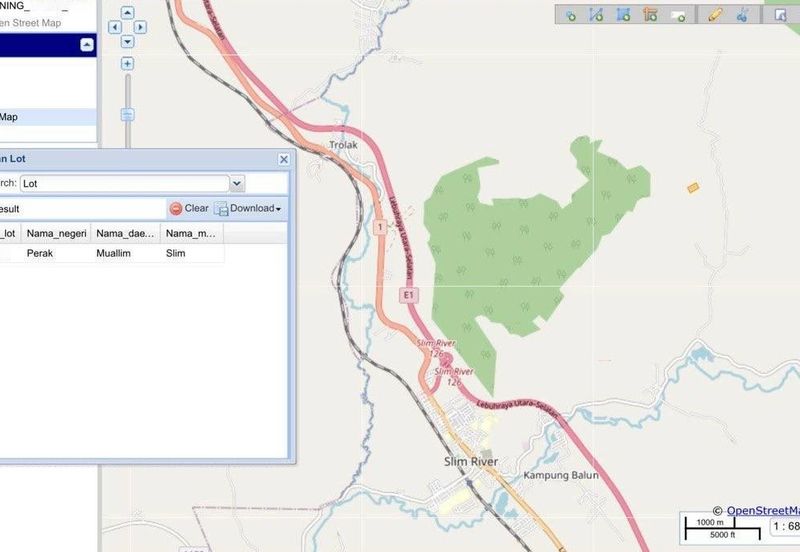This screenshot has height=552, width=800.
Task: Open the OpenStreetMap attribution link
Action: pyautogui.click(x=762, y=510)
